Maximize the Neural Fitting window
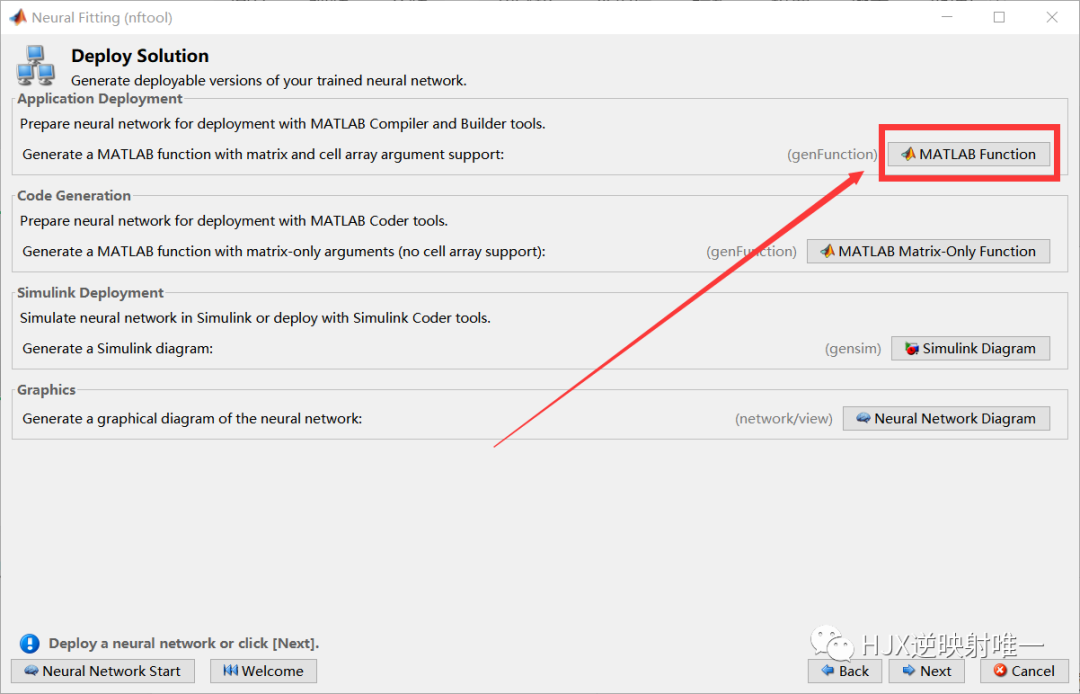 (x=999, y=17)
